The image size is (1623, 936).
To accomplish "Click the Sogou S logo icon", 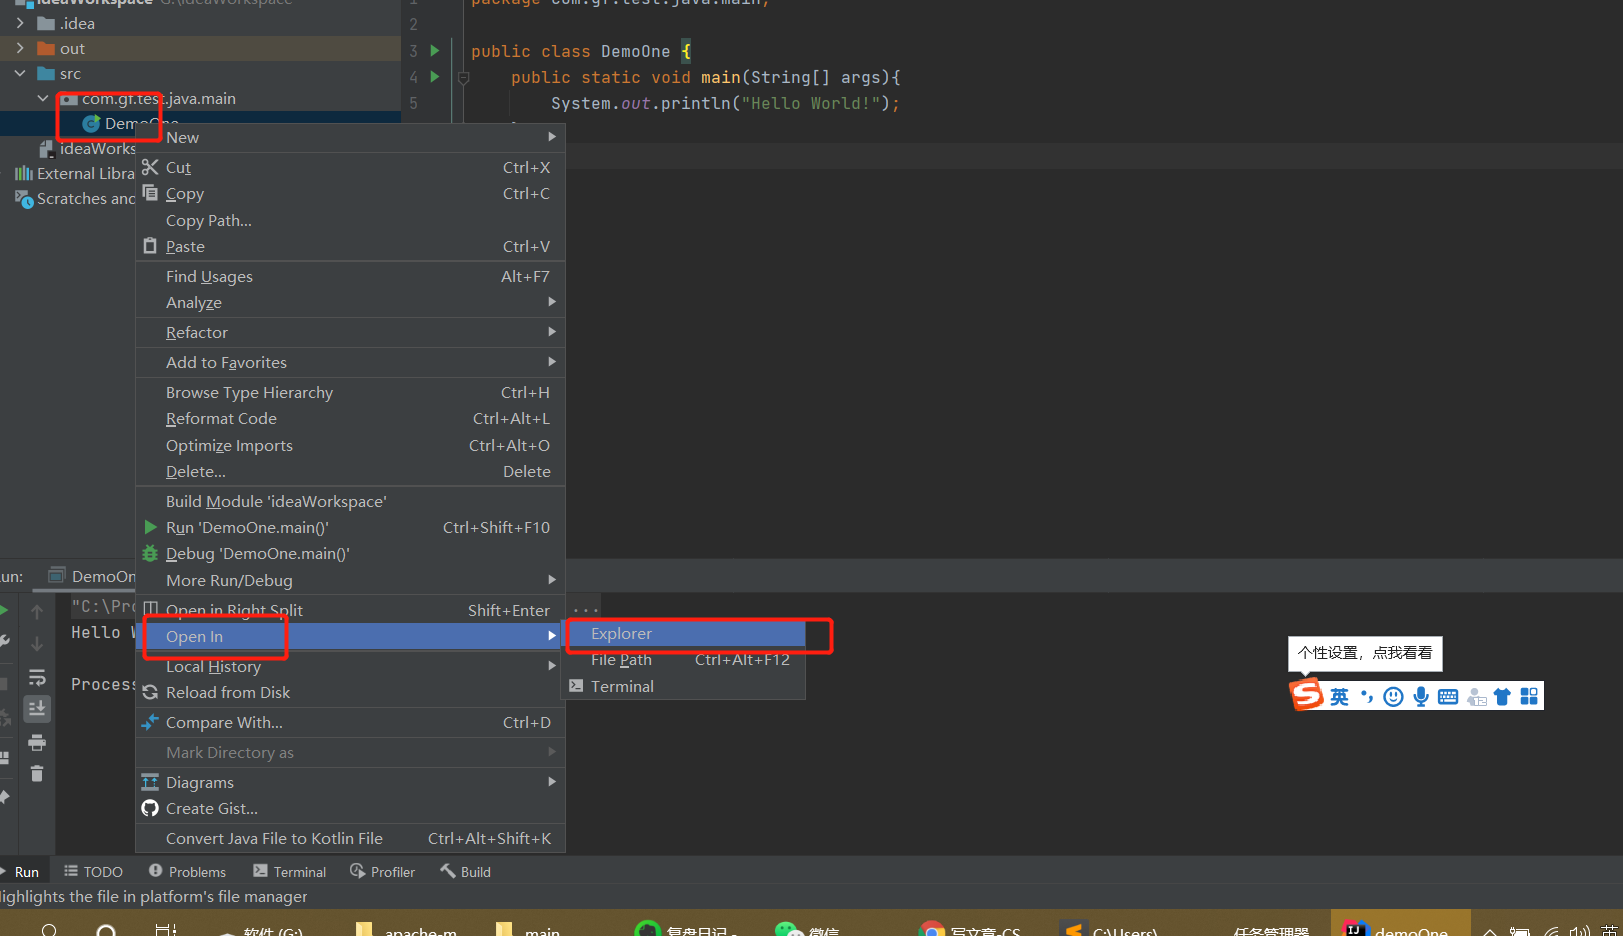I will pos(1307,694).
